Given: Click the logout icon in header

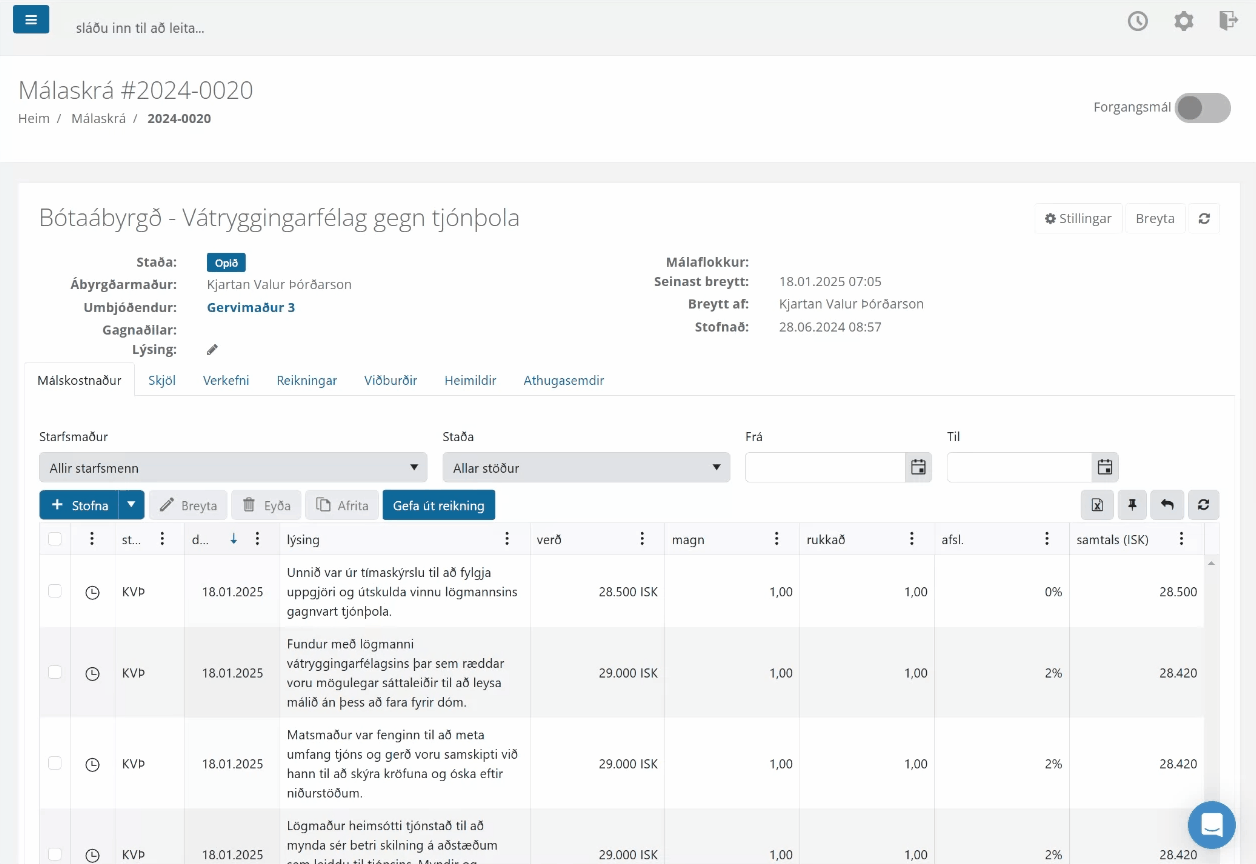Looking at the screenshot, I should tap(1229, 20).
